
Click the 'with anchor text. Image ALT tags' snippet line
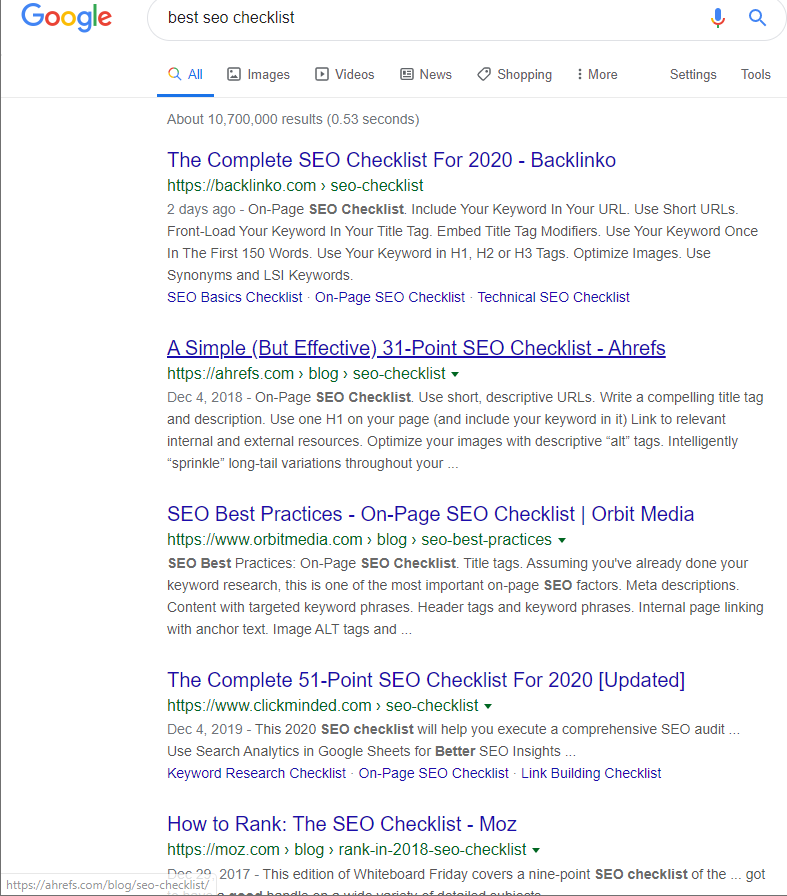tap(289, 630)
